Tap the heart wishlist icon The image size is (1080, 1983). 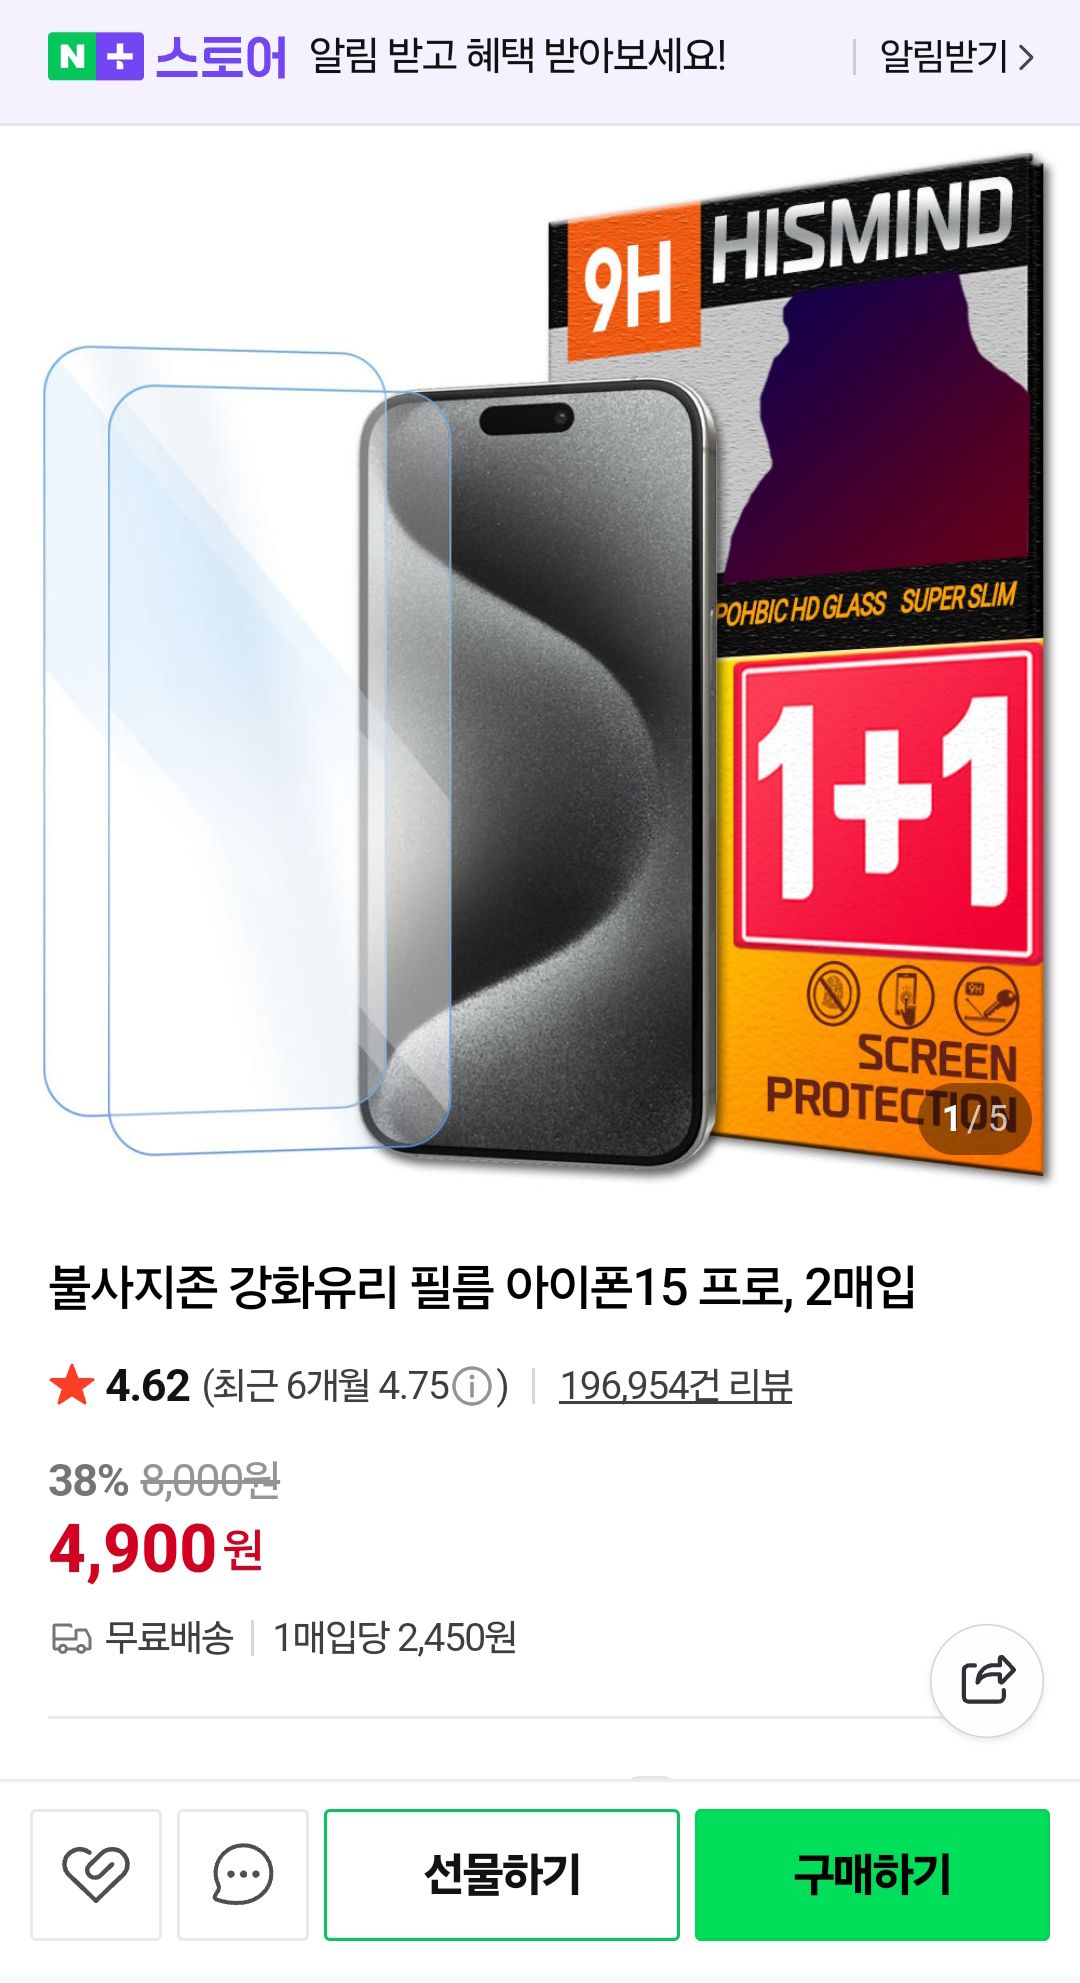pyautogui.click(x=96, y=1874)
